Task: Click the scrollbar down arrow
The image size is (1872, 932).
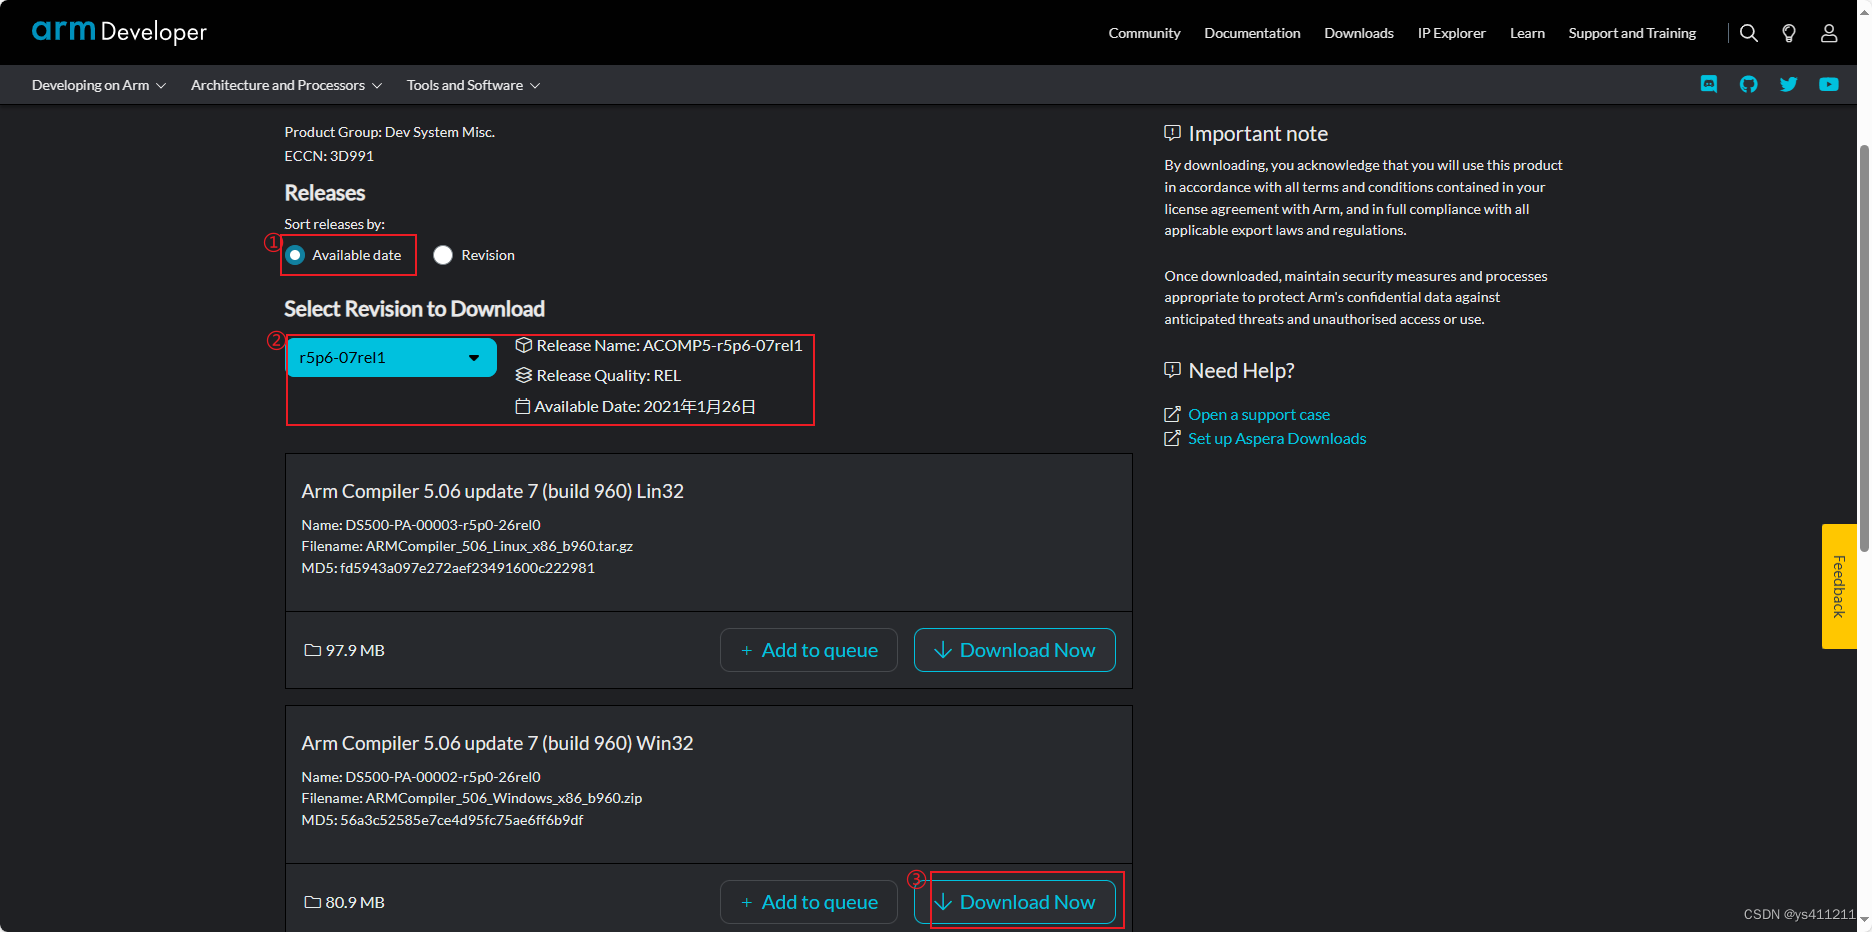Action: pyautogui.click(x=1864, y=918)
